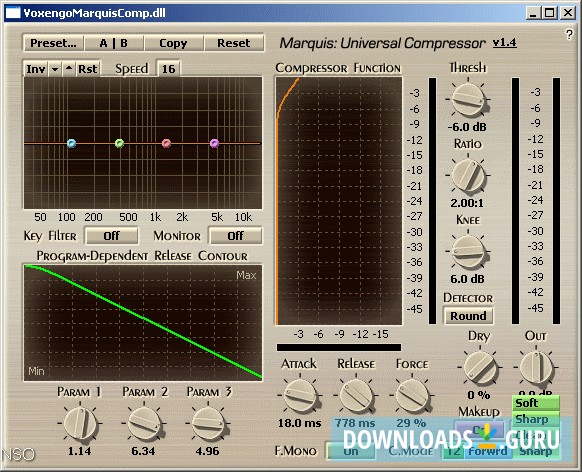Click the Release knob

coord(356,395)
